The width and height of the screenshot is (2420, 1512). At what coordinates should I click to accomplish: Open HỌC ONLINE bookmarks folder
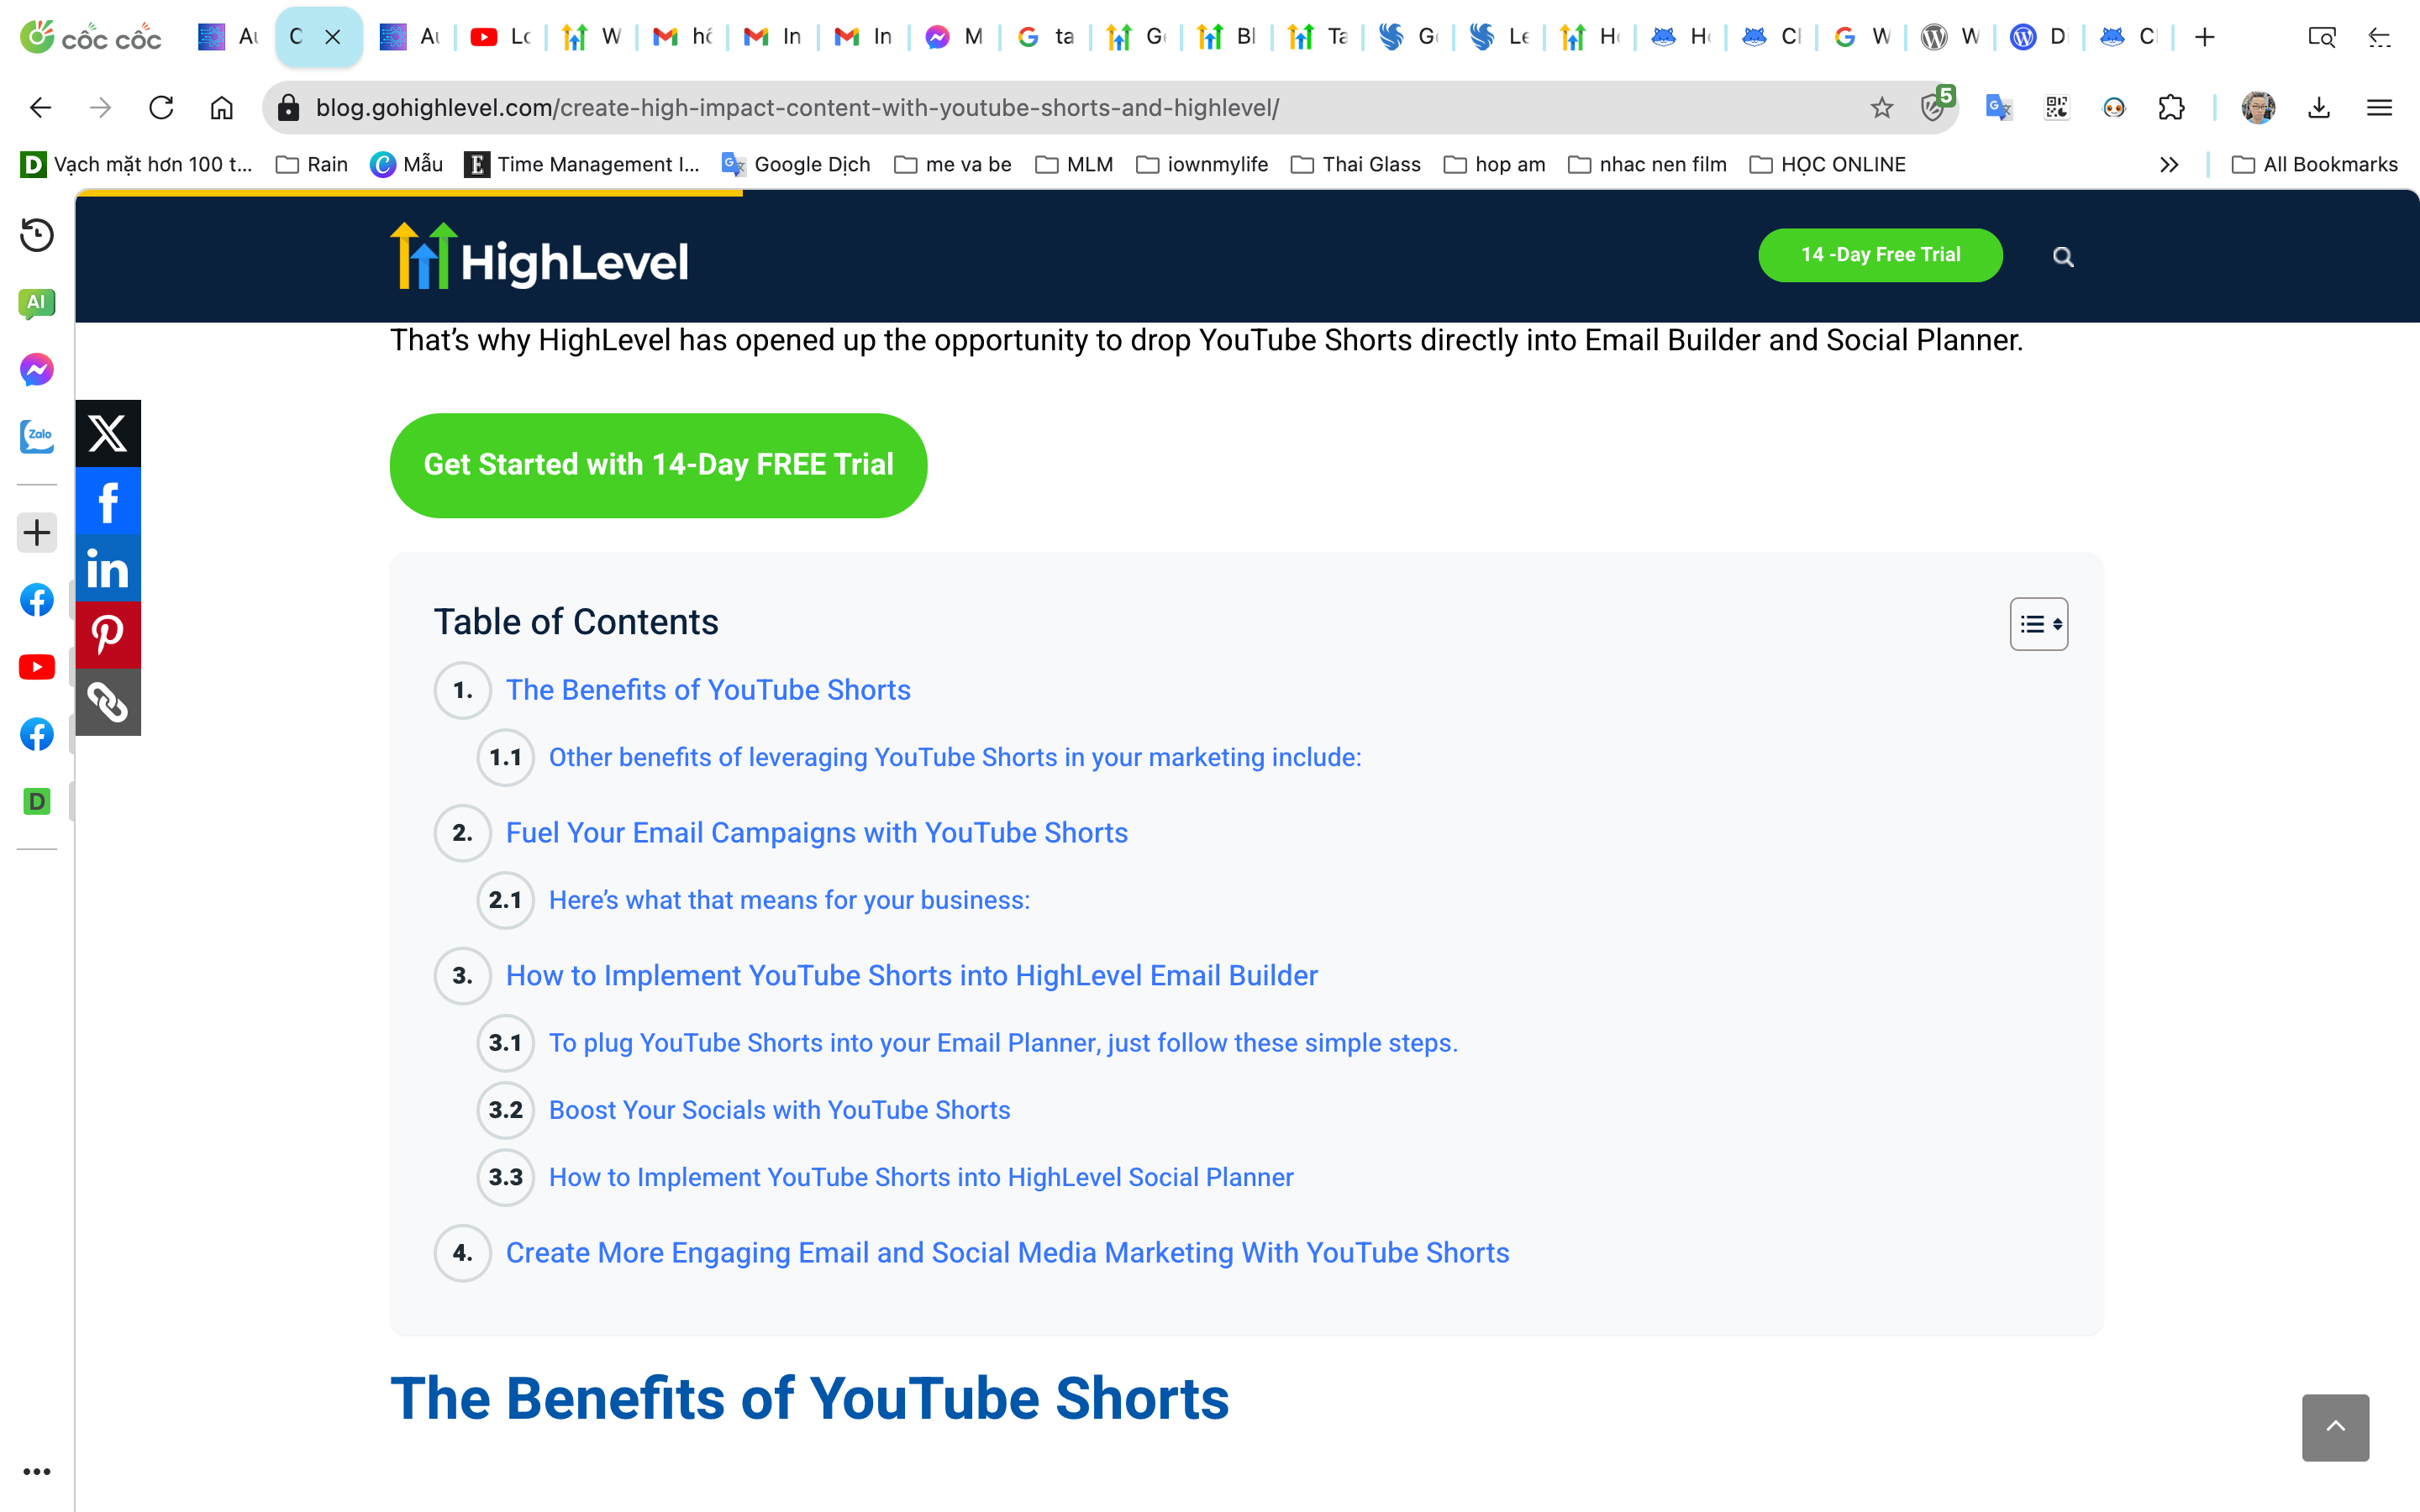(x=1827, y=164)
